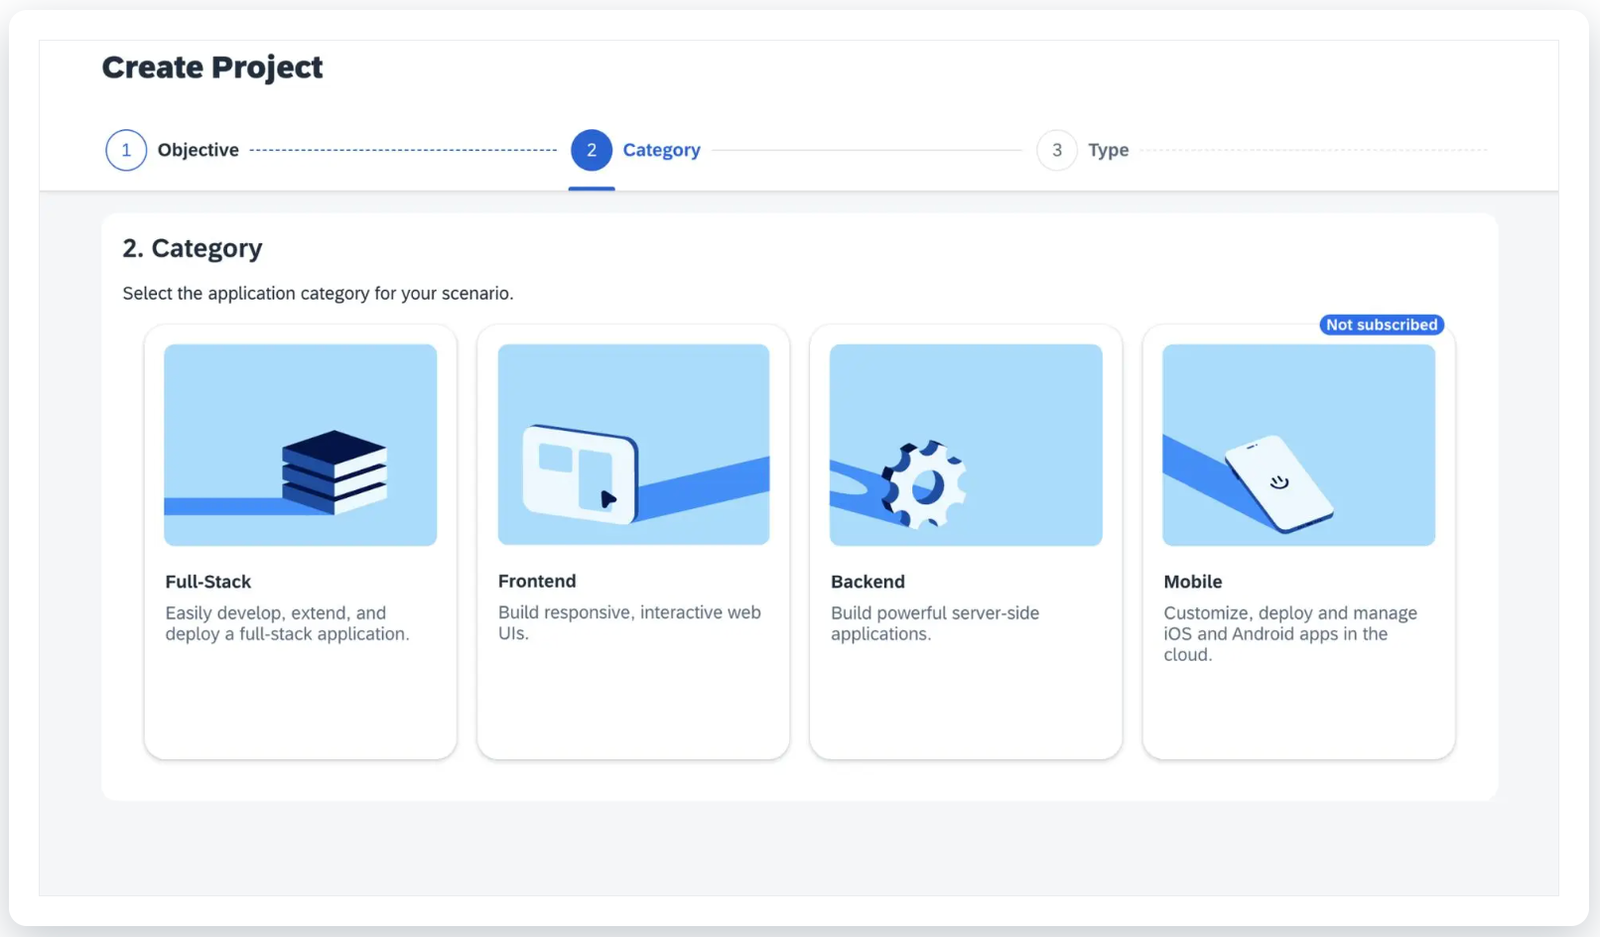The height and width of the screenshot is (937, 1600).
Task: Jump to the Type step label
Action: pos(1108,150)
